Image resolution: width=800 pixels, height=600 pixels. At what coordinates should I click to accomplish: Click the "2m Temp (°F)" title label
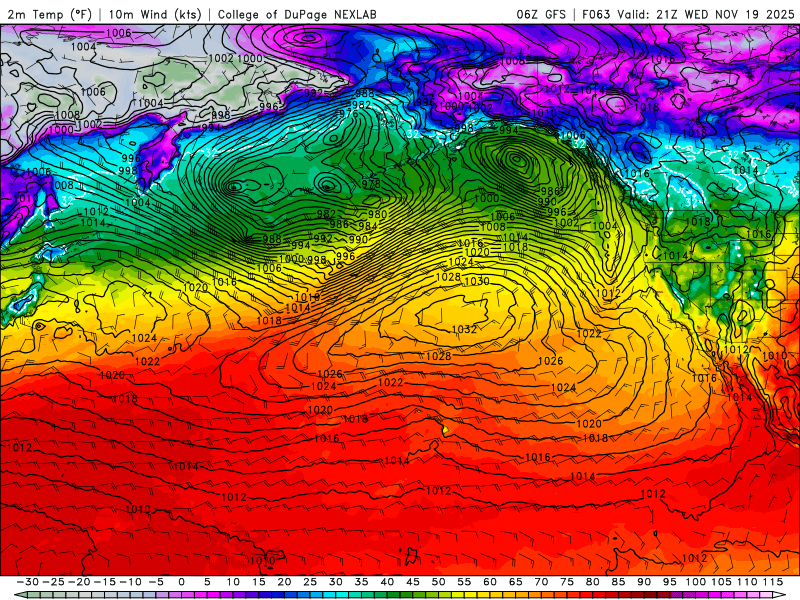[x=49, y=14]
